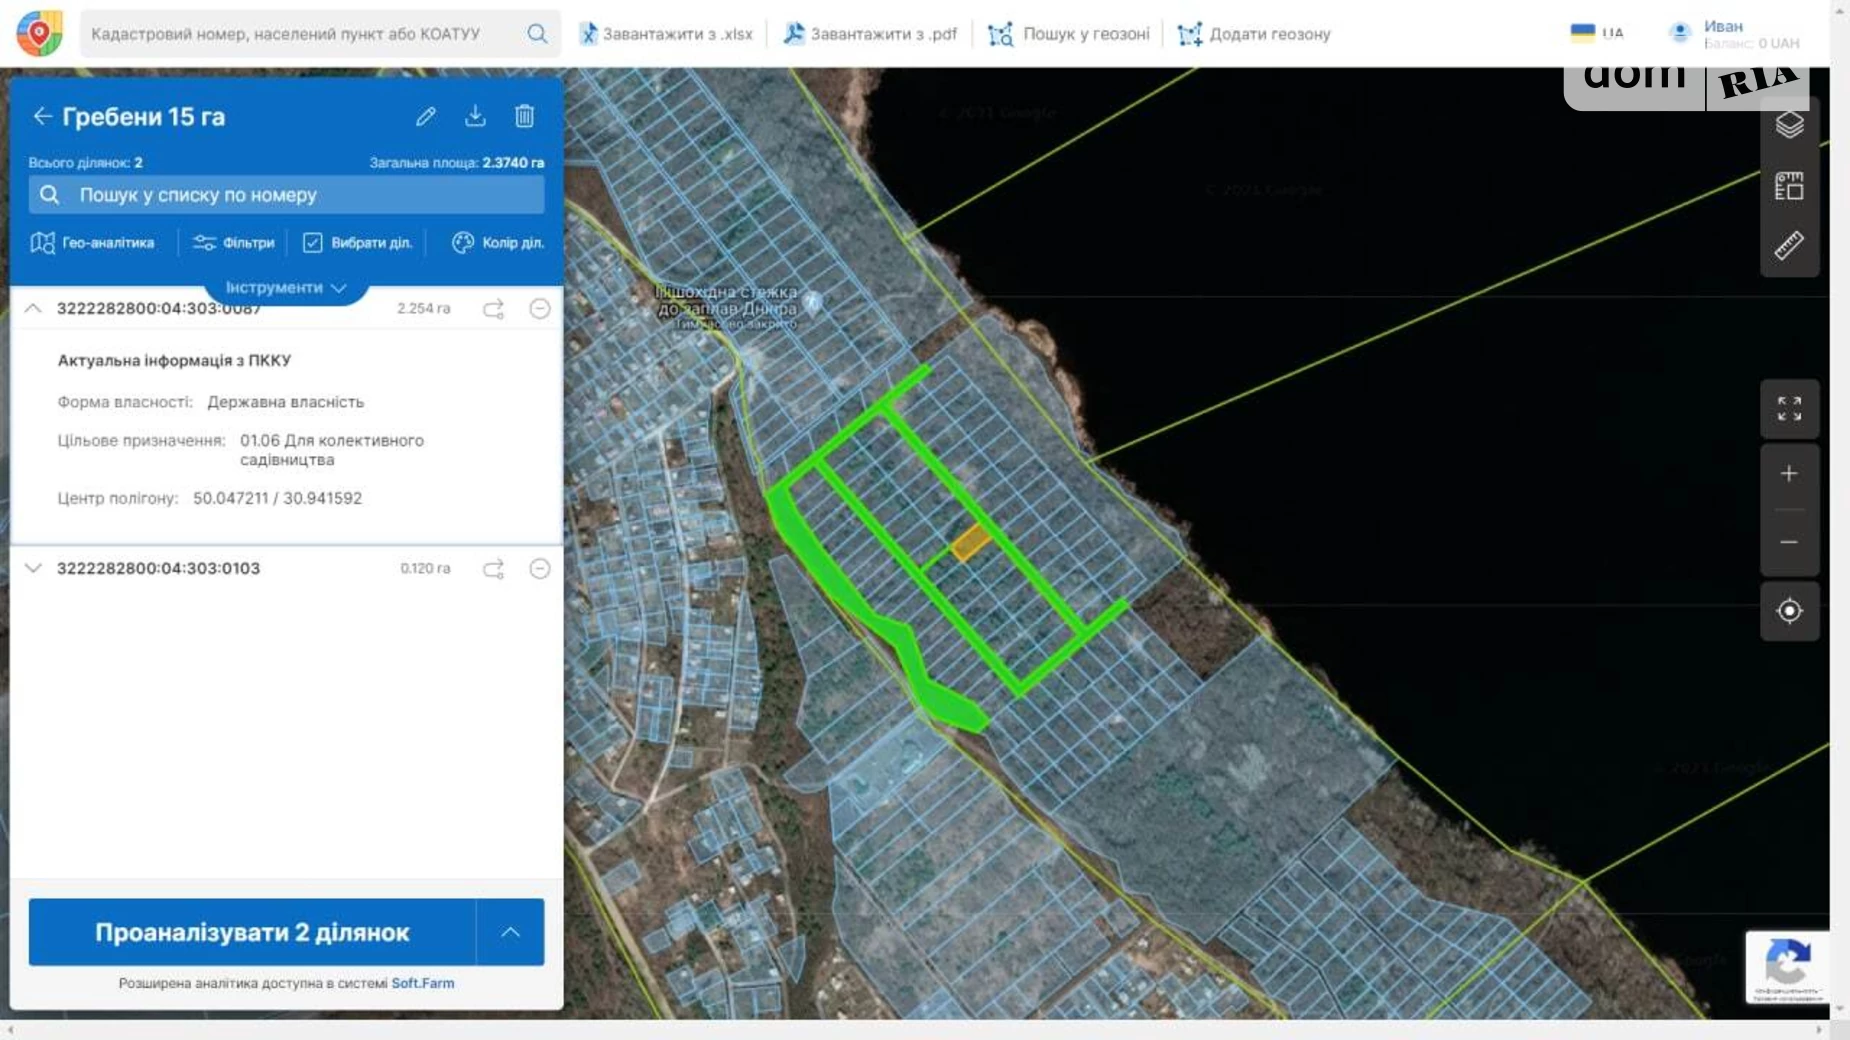Edit geozone name with pencil icon
The image size is (1850, 1040).
coord(426,116)
